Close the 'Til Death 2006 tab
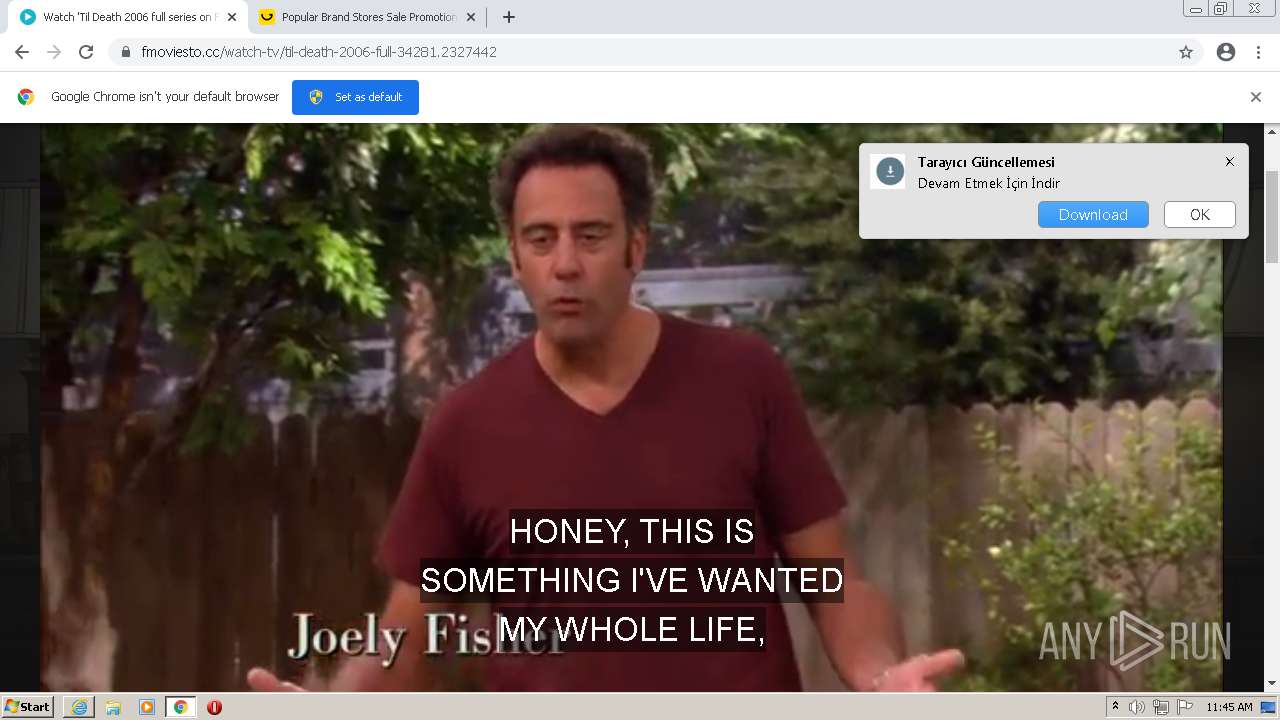 (232, 17)
